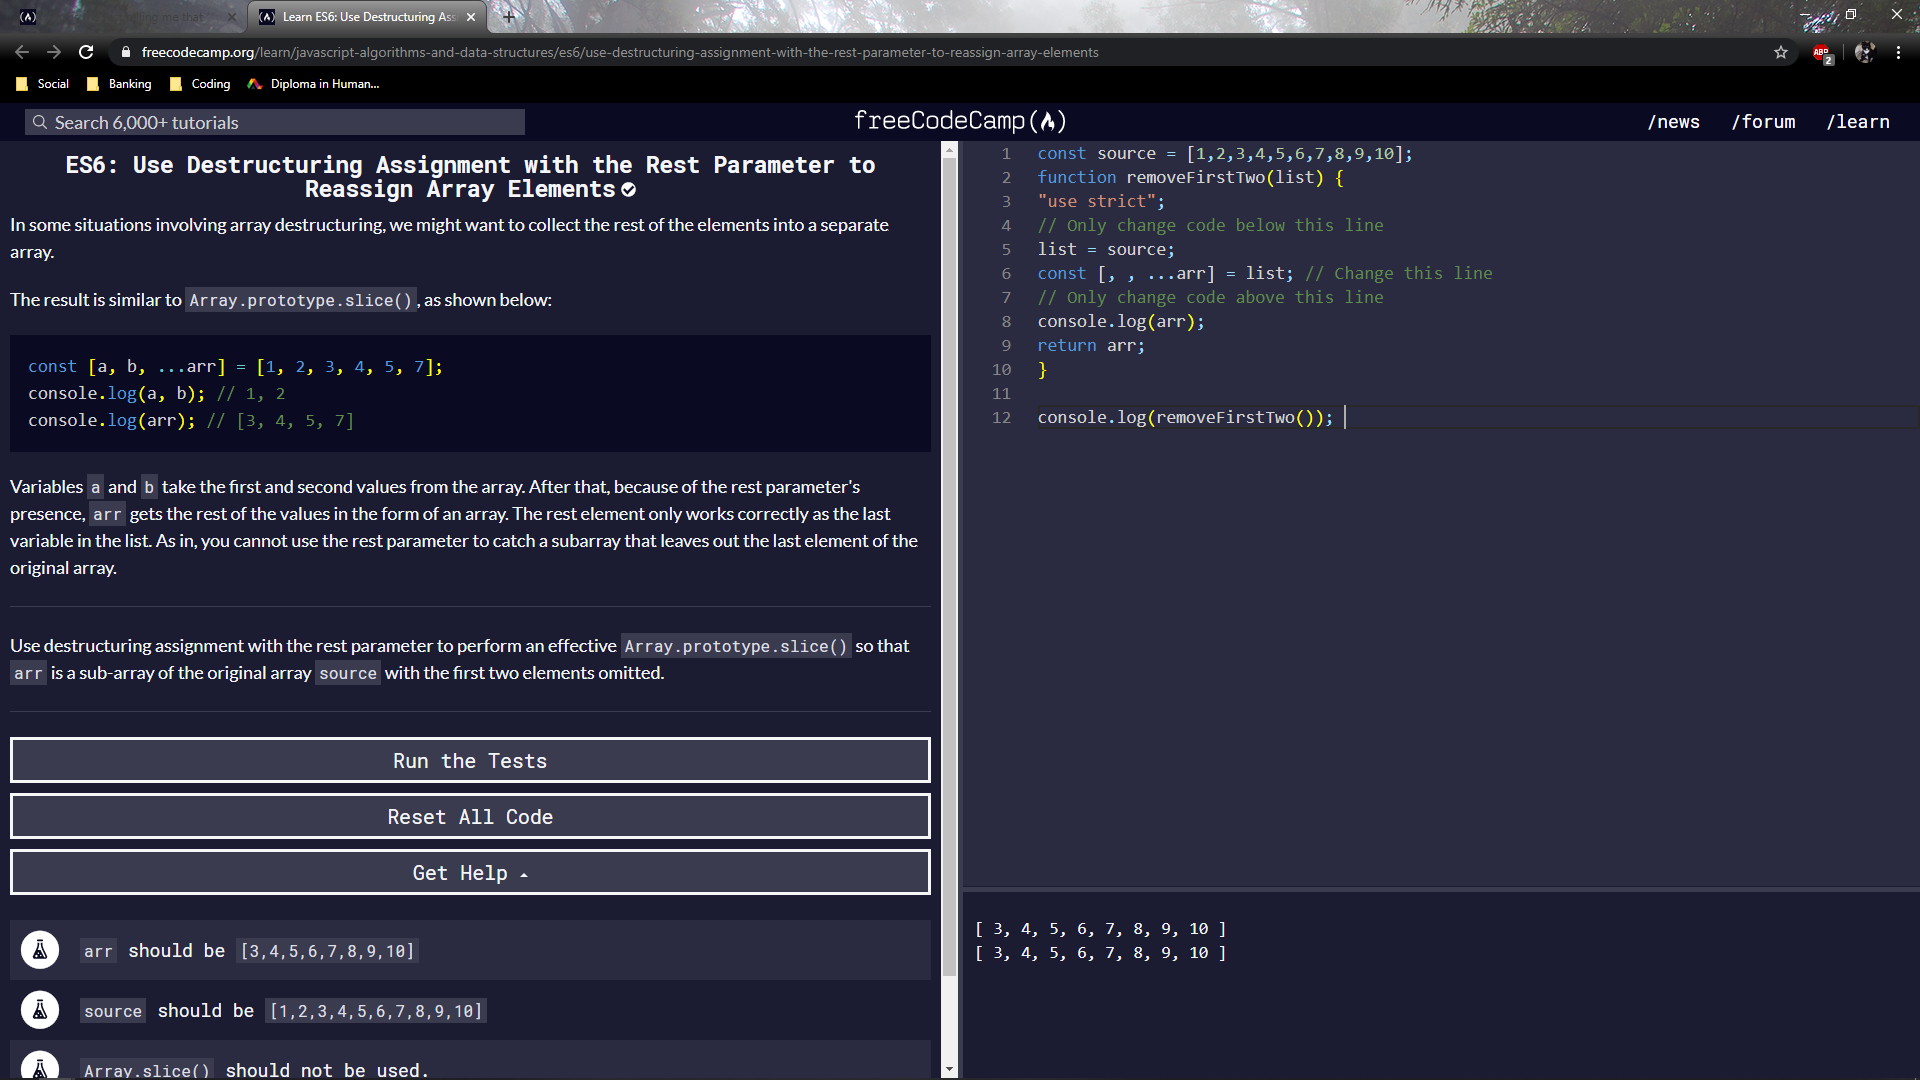Click the flask icon beside source test

pyautogui.click(x=40, y=1010)
